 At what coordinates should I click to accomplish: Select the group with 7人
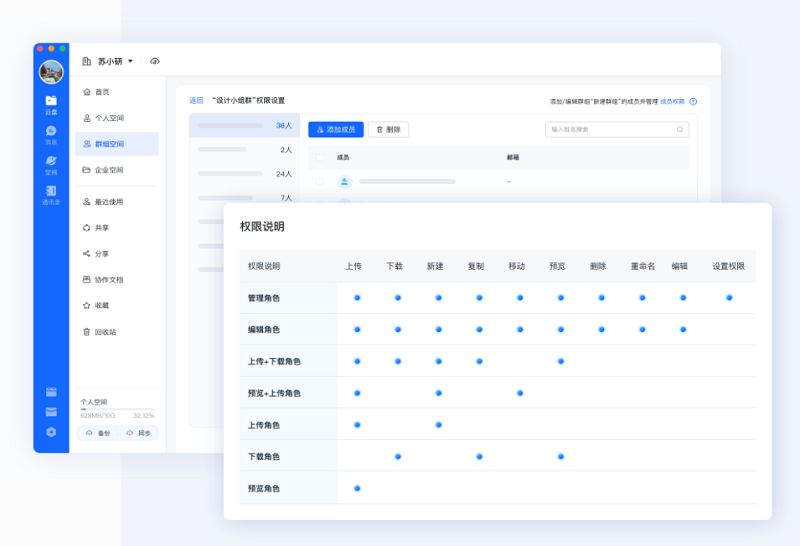(x=244, y=197)
